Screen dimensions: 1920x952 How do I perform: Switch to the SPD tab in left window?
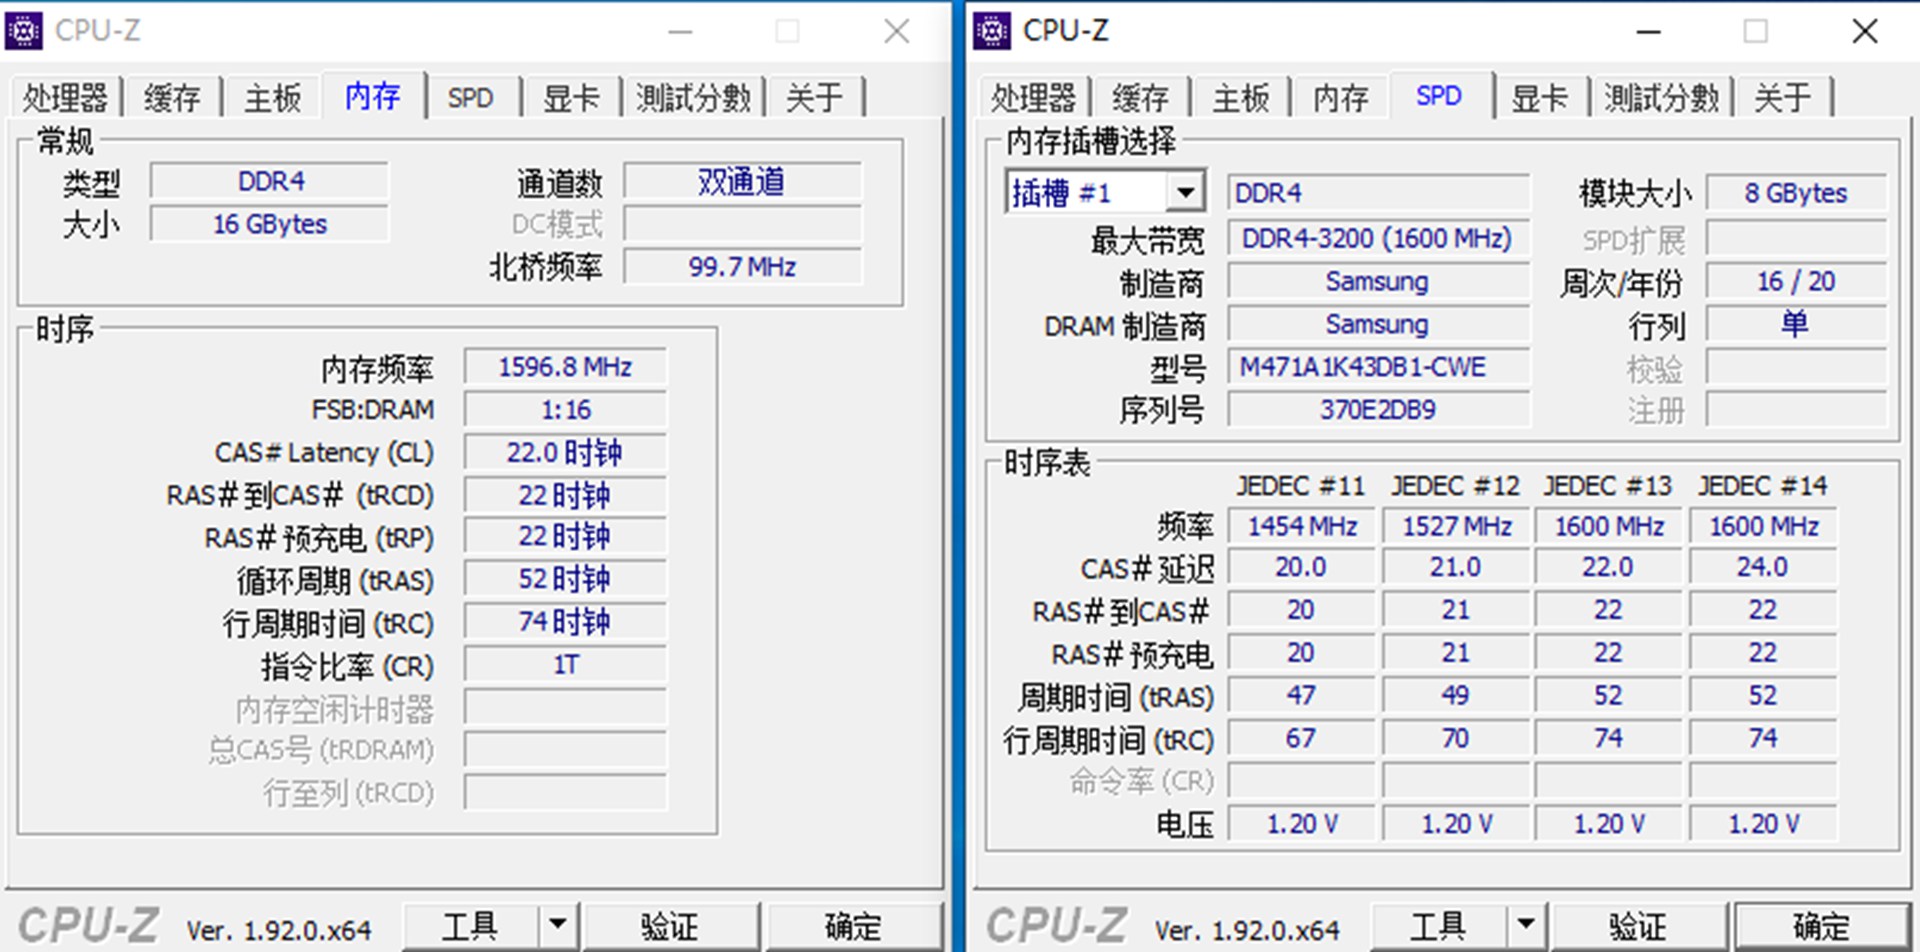click(x=470, y=97)
